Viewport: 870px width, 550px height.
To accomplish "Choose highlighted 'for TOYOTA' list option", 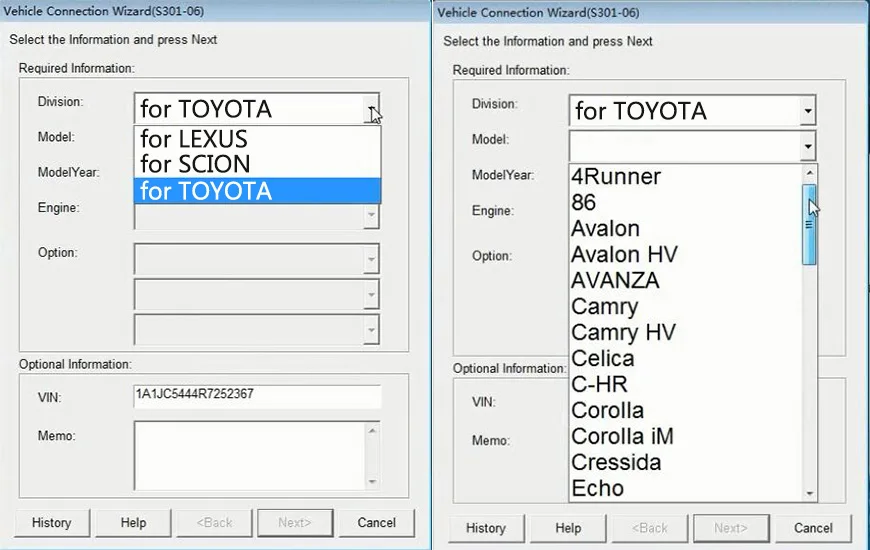I will click(257, 191).
